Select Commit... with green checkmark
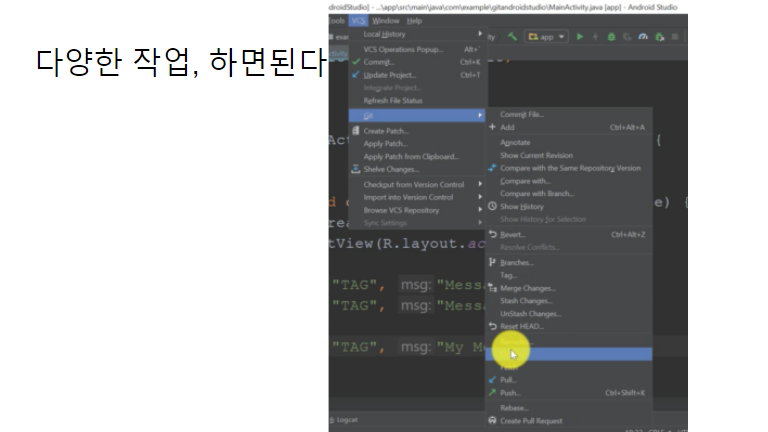This screenshot has height=432, width=768. (417, 62)
